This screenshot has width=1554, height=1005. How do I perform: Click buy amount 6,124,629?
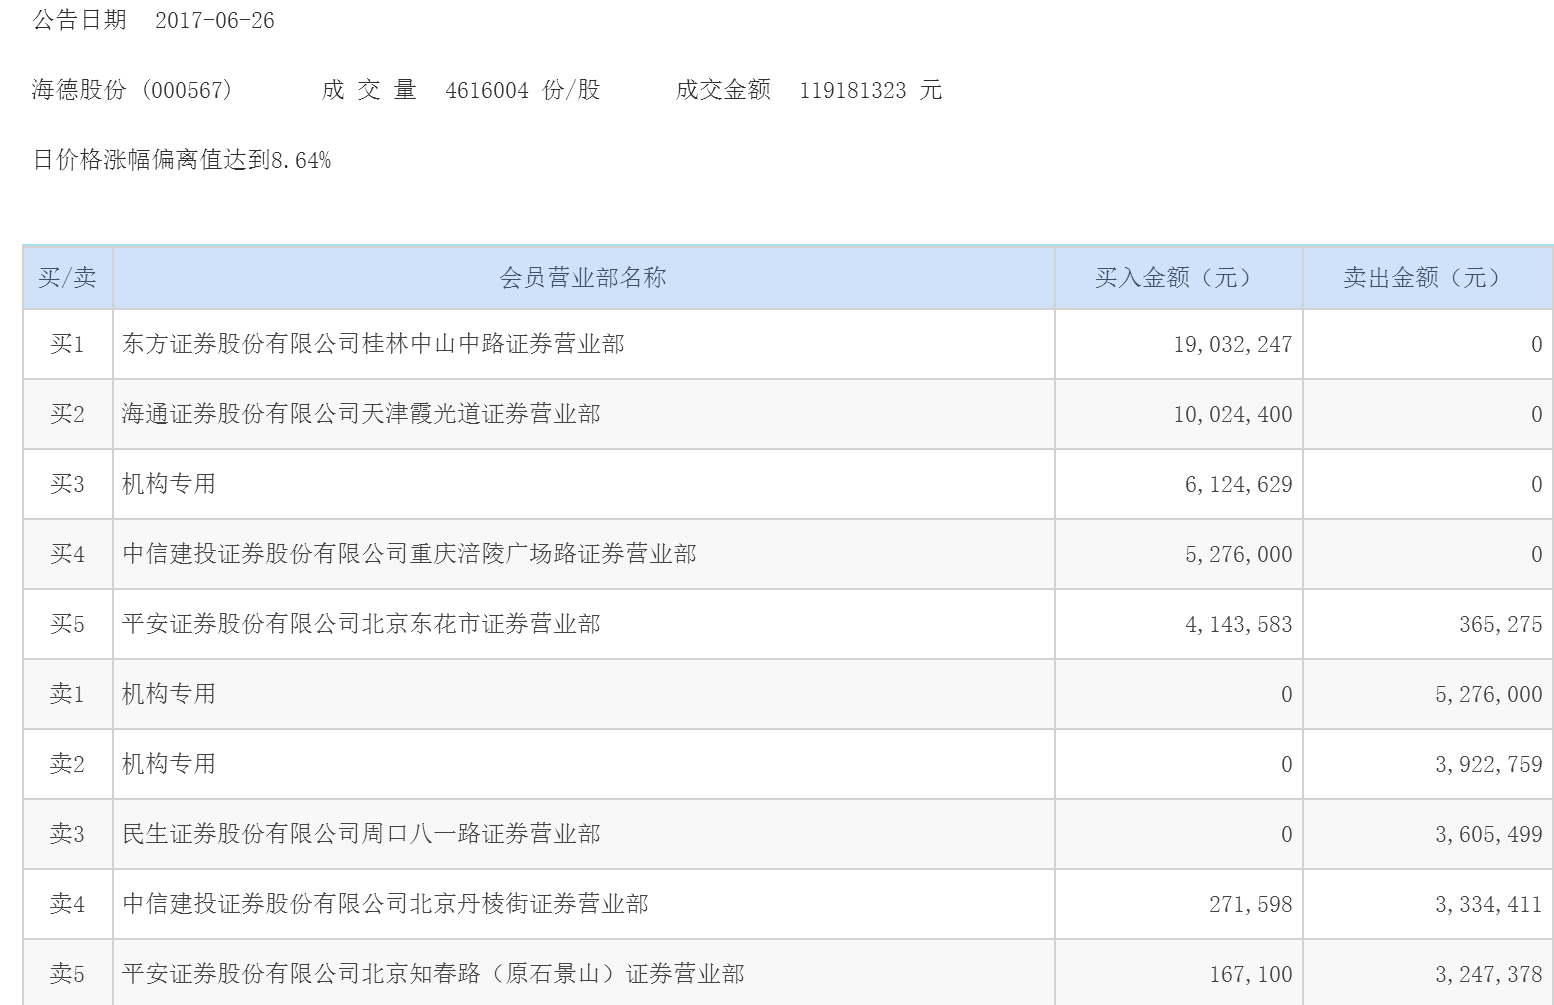point(1239,485)
